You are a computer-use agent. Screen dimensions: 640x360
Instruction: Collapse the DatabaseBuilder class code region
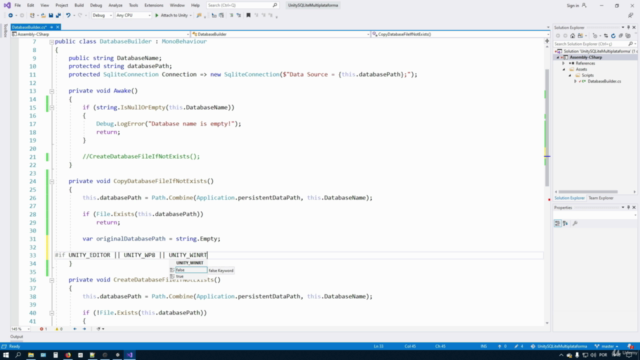click(x=51, y=42)
